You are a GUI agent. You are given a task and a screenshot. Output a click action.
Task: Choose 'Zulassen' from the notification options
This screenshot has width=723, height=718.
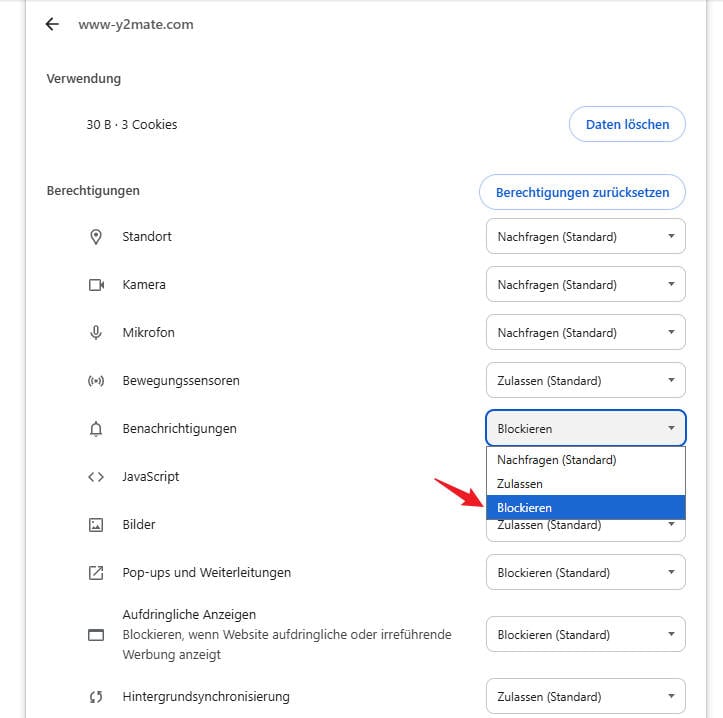pyautogui.click(x=520, y=484)
